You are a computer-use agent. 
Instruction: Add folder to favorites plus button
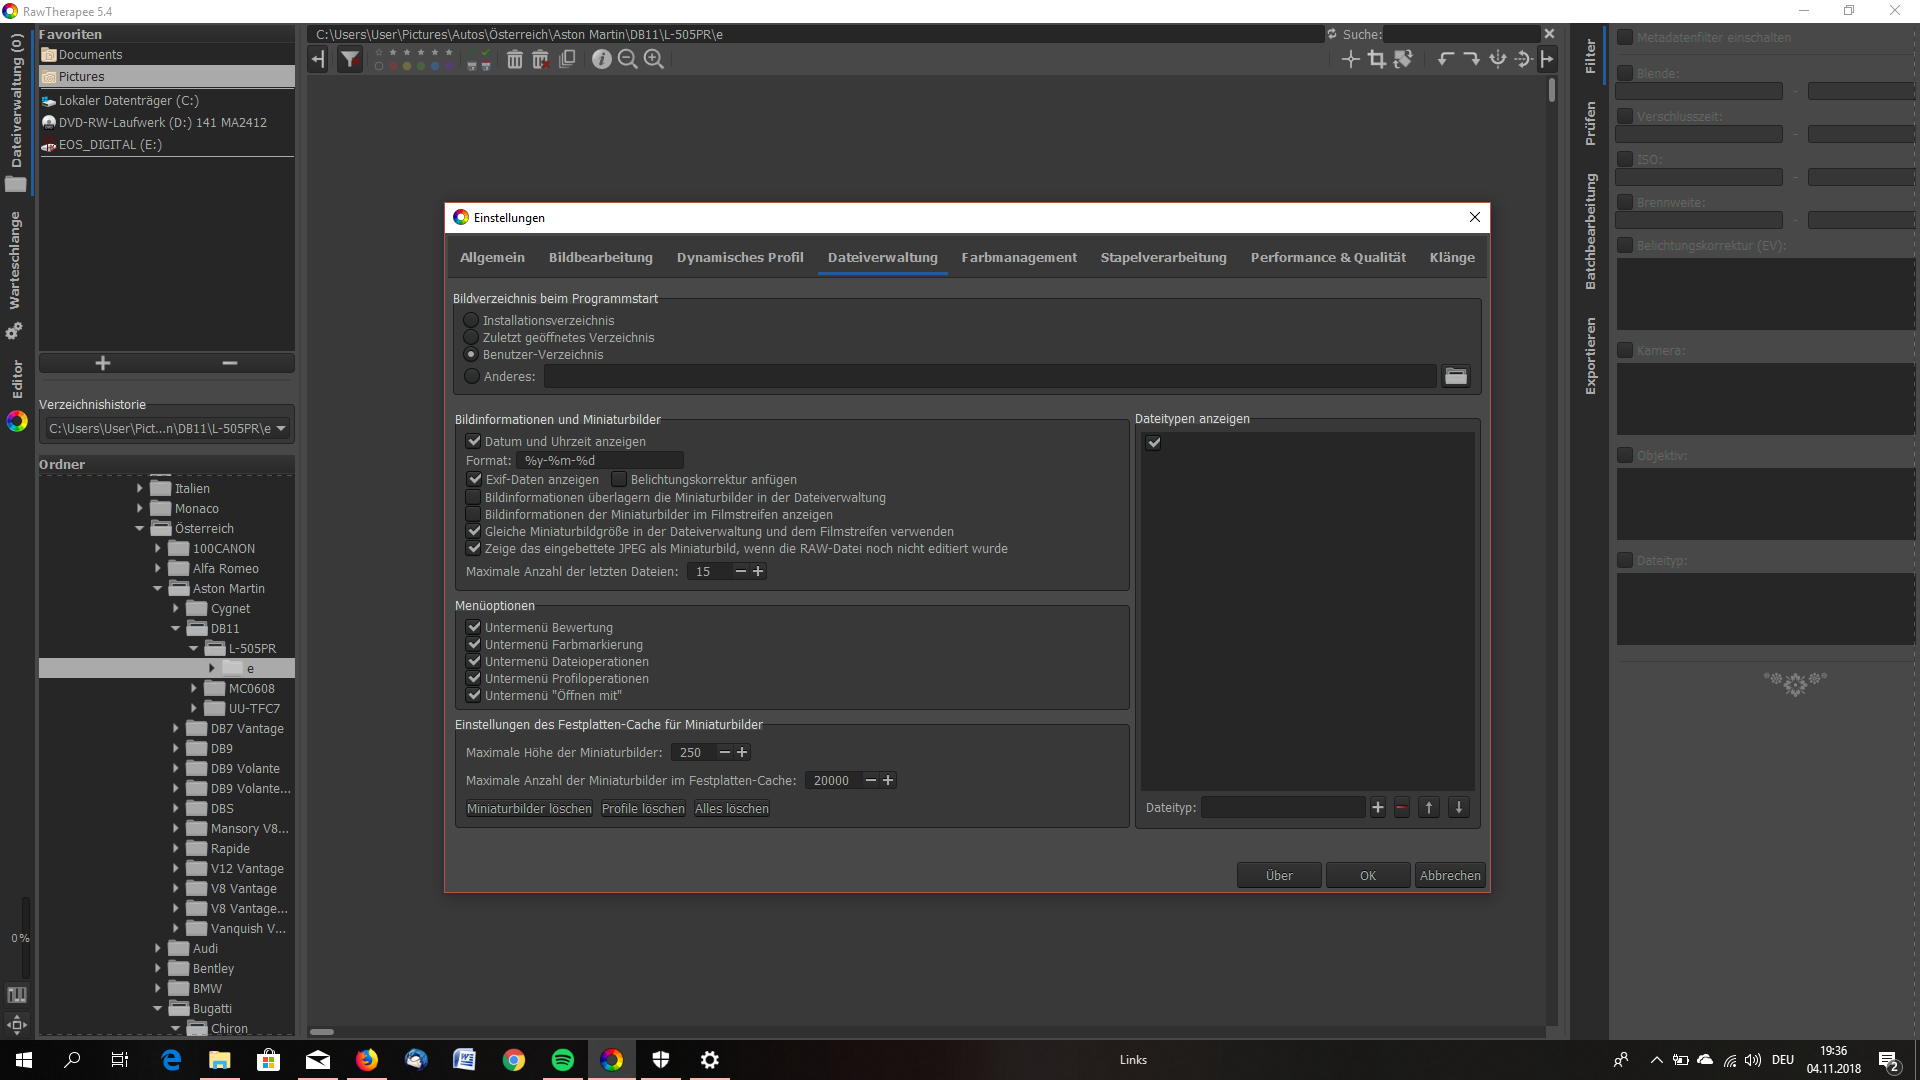tap(103, 363)
